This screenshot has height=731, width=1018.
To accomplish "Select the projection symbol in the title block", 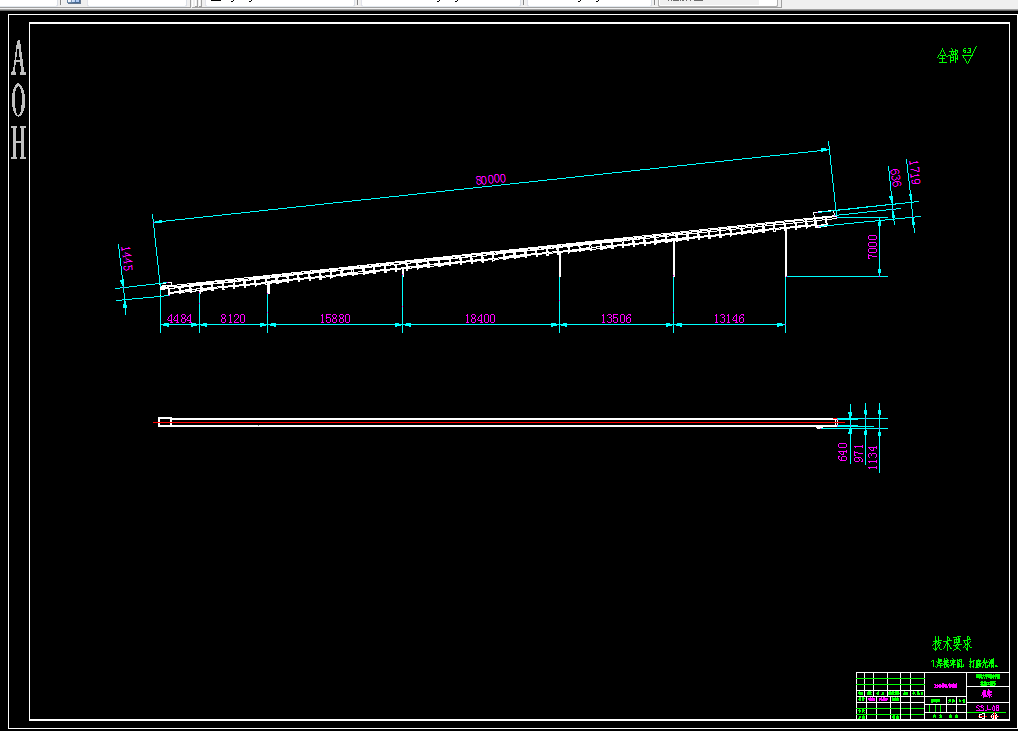I will click(x=988, y=716).
